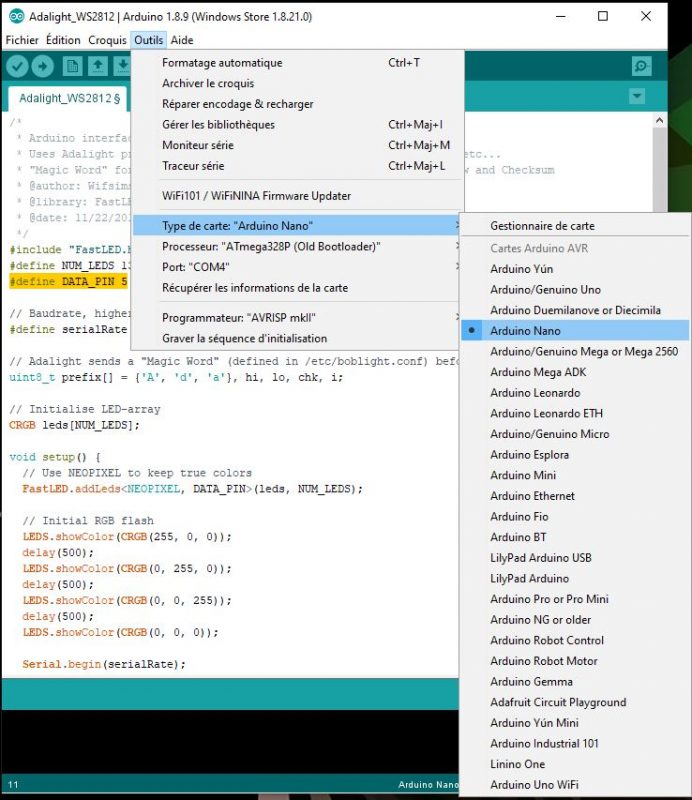Select Arduino Gemma board
This screenshot has height=800, width=692.
pos(575,682)
